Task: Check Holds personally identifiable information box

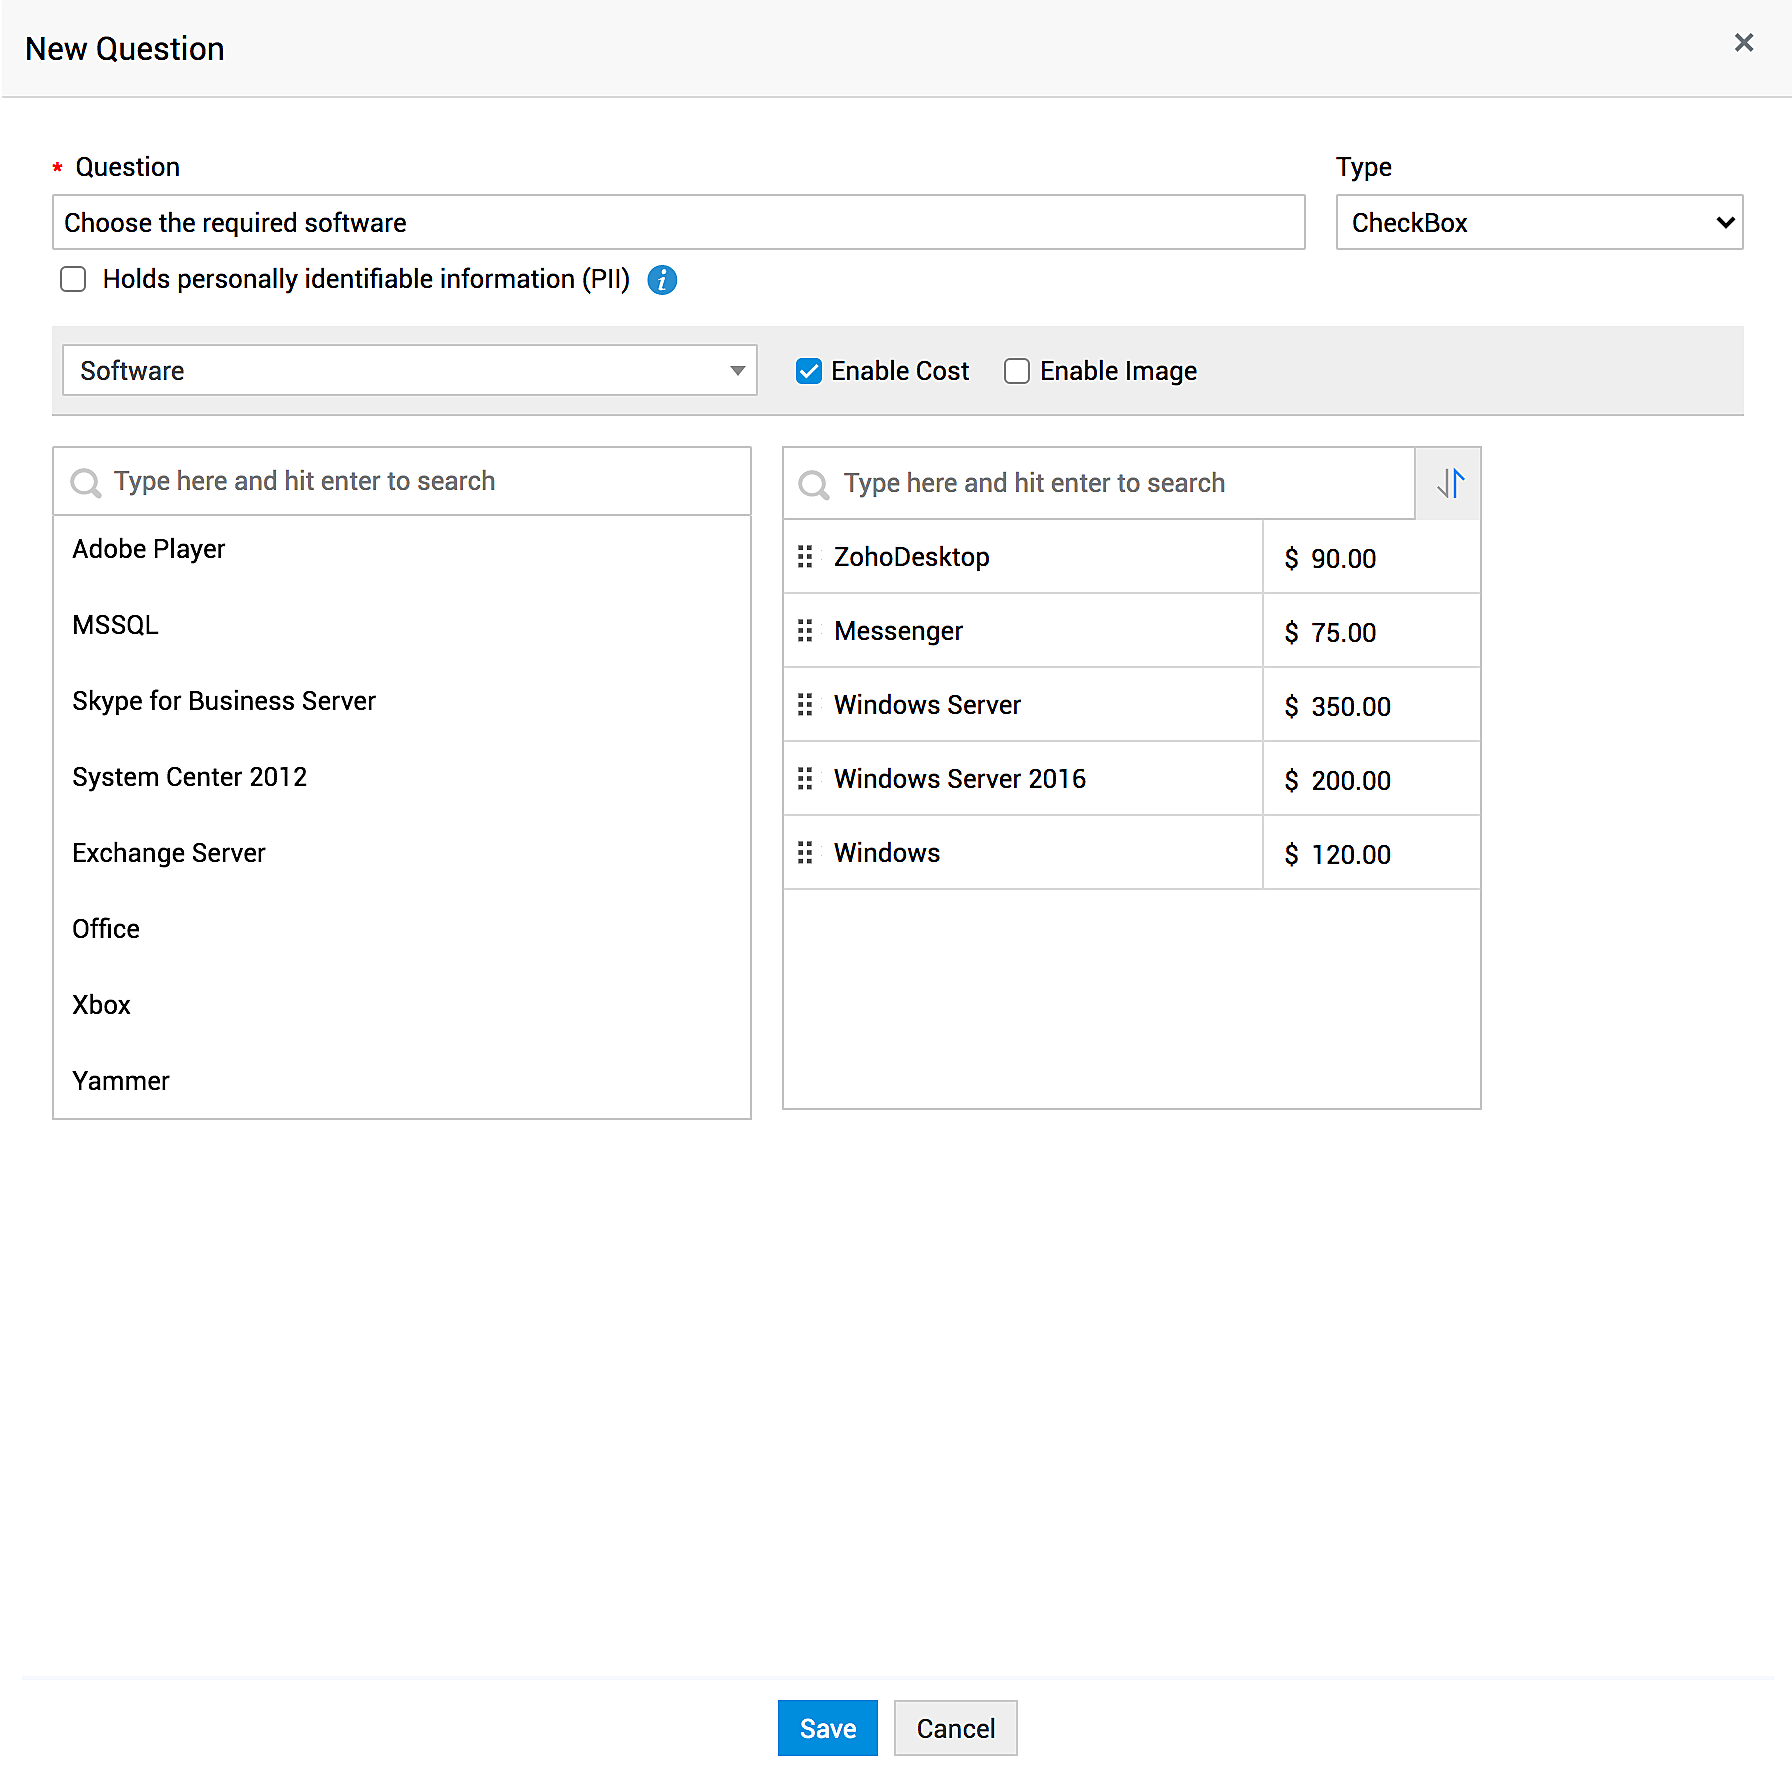Action: (x=73, y=279)
